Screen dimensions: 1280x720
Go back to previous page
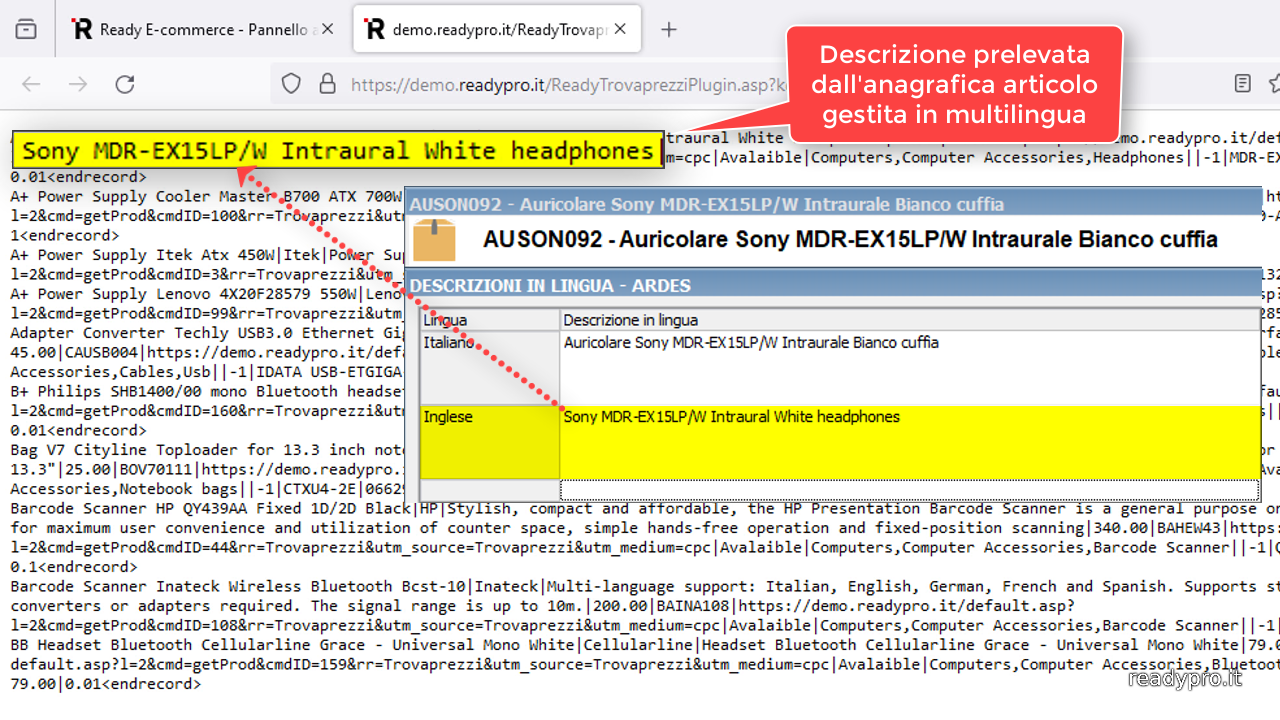click(31, 84)
